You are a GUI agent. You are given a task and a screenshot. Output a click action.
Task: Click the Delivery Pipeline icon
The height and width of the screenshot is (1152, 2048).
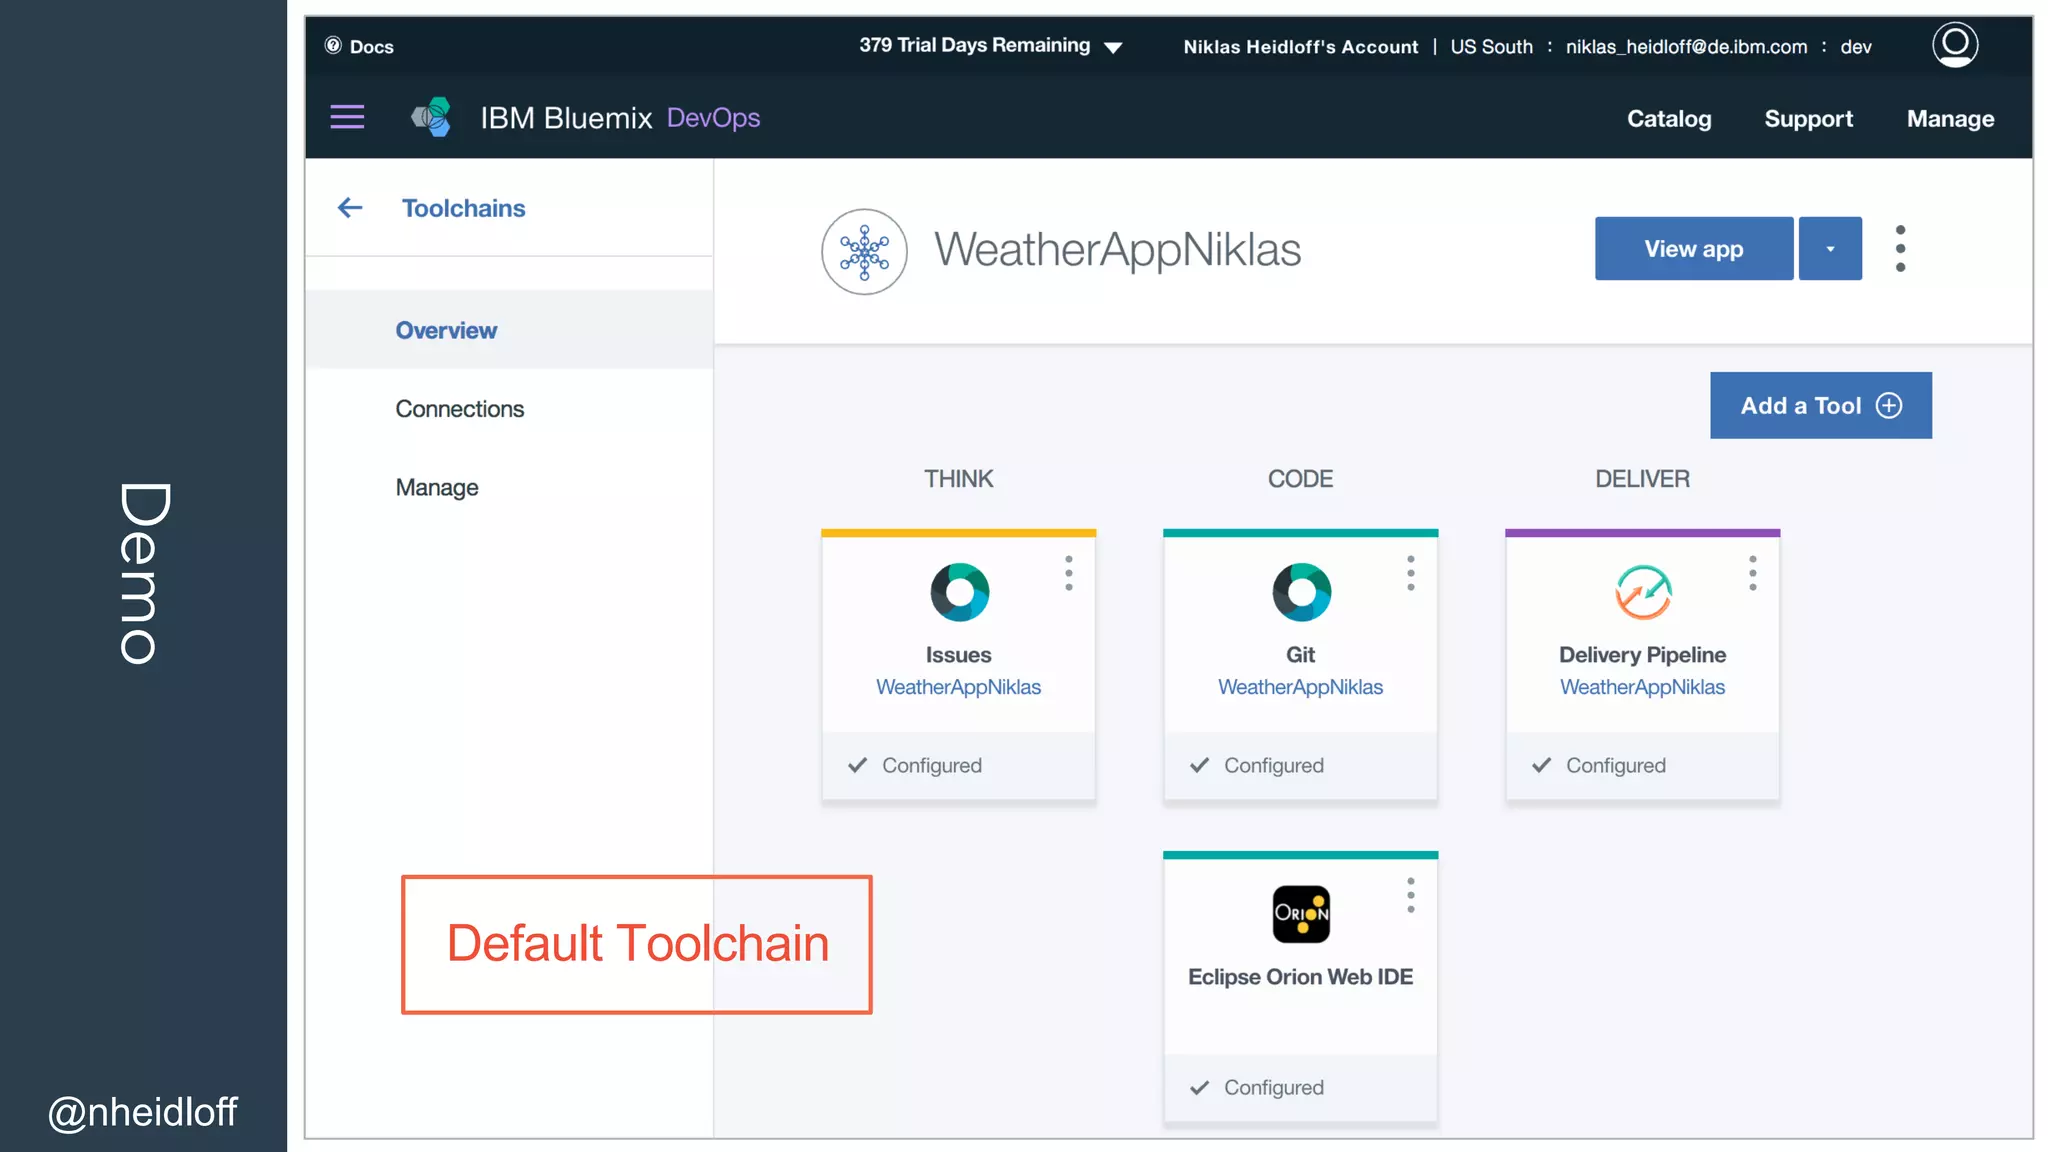pos(1643,592)
